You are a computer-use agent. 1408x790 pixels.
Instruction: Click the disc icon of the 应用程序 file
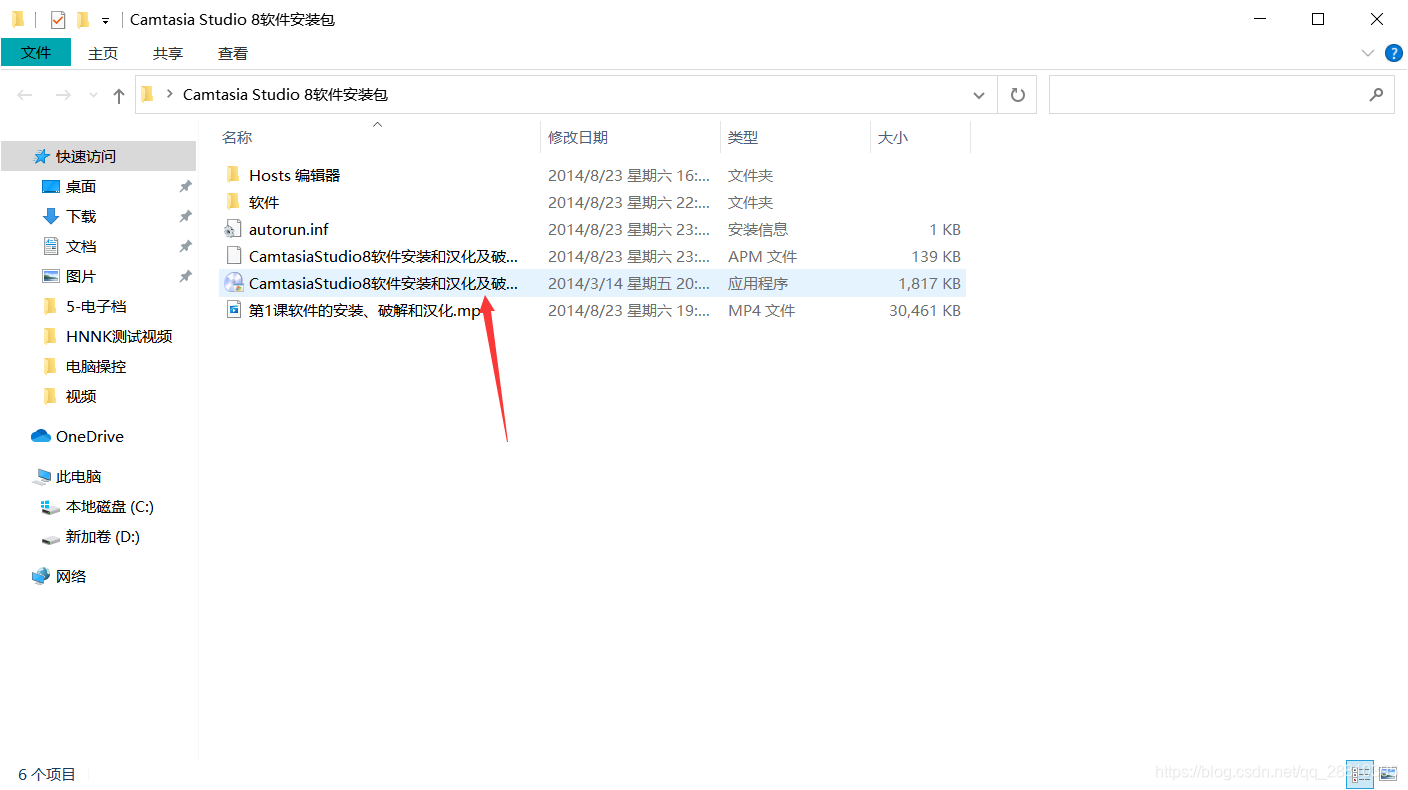233,283
